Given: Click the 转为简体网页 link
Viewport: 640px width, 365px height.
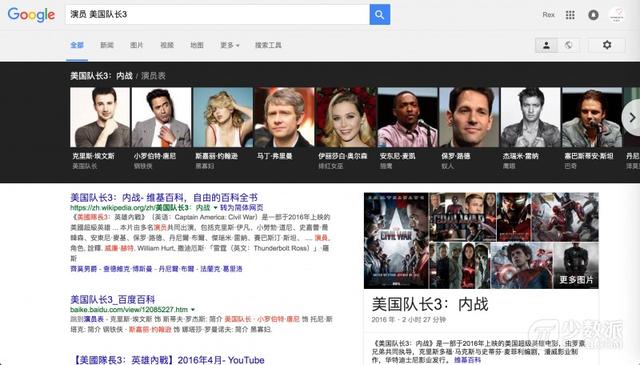Looking at the screenshot, I should (242, 208).
